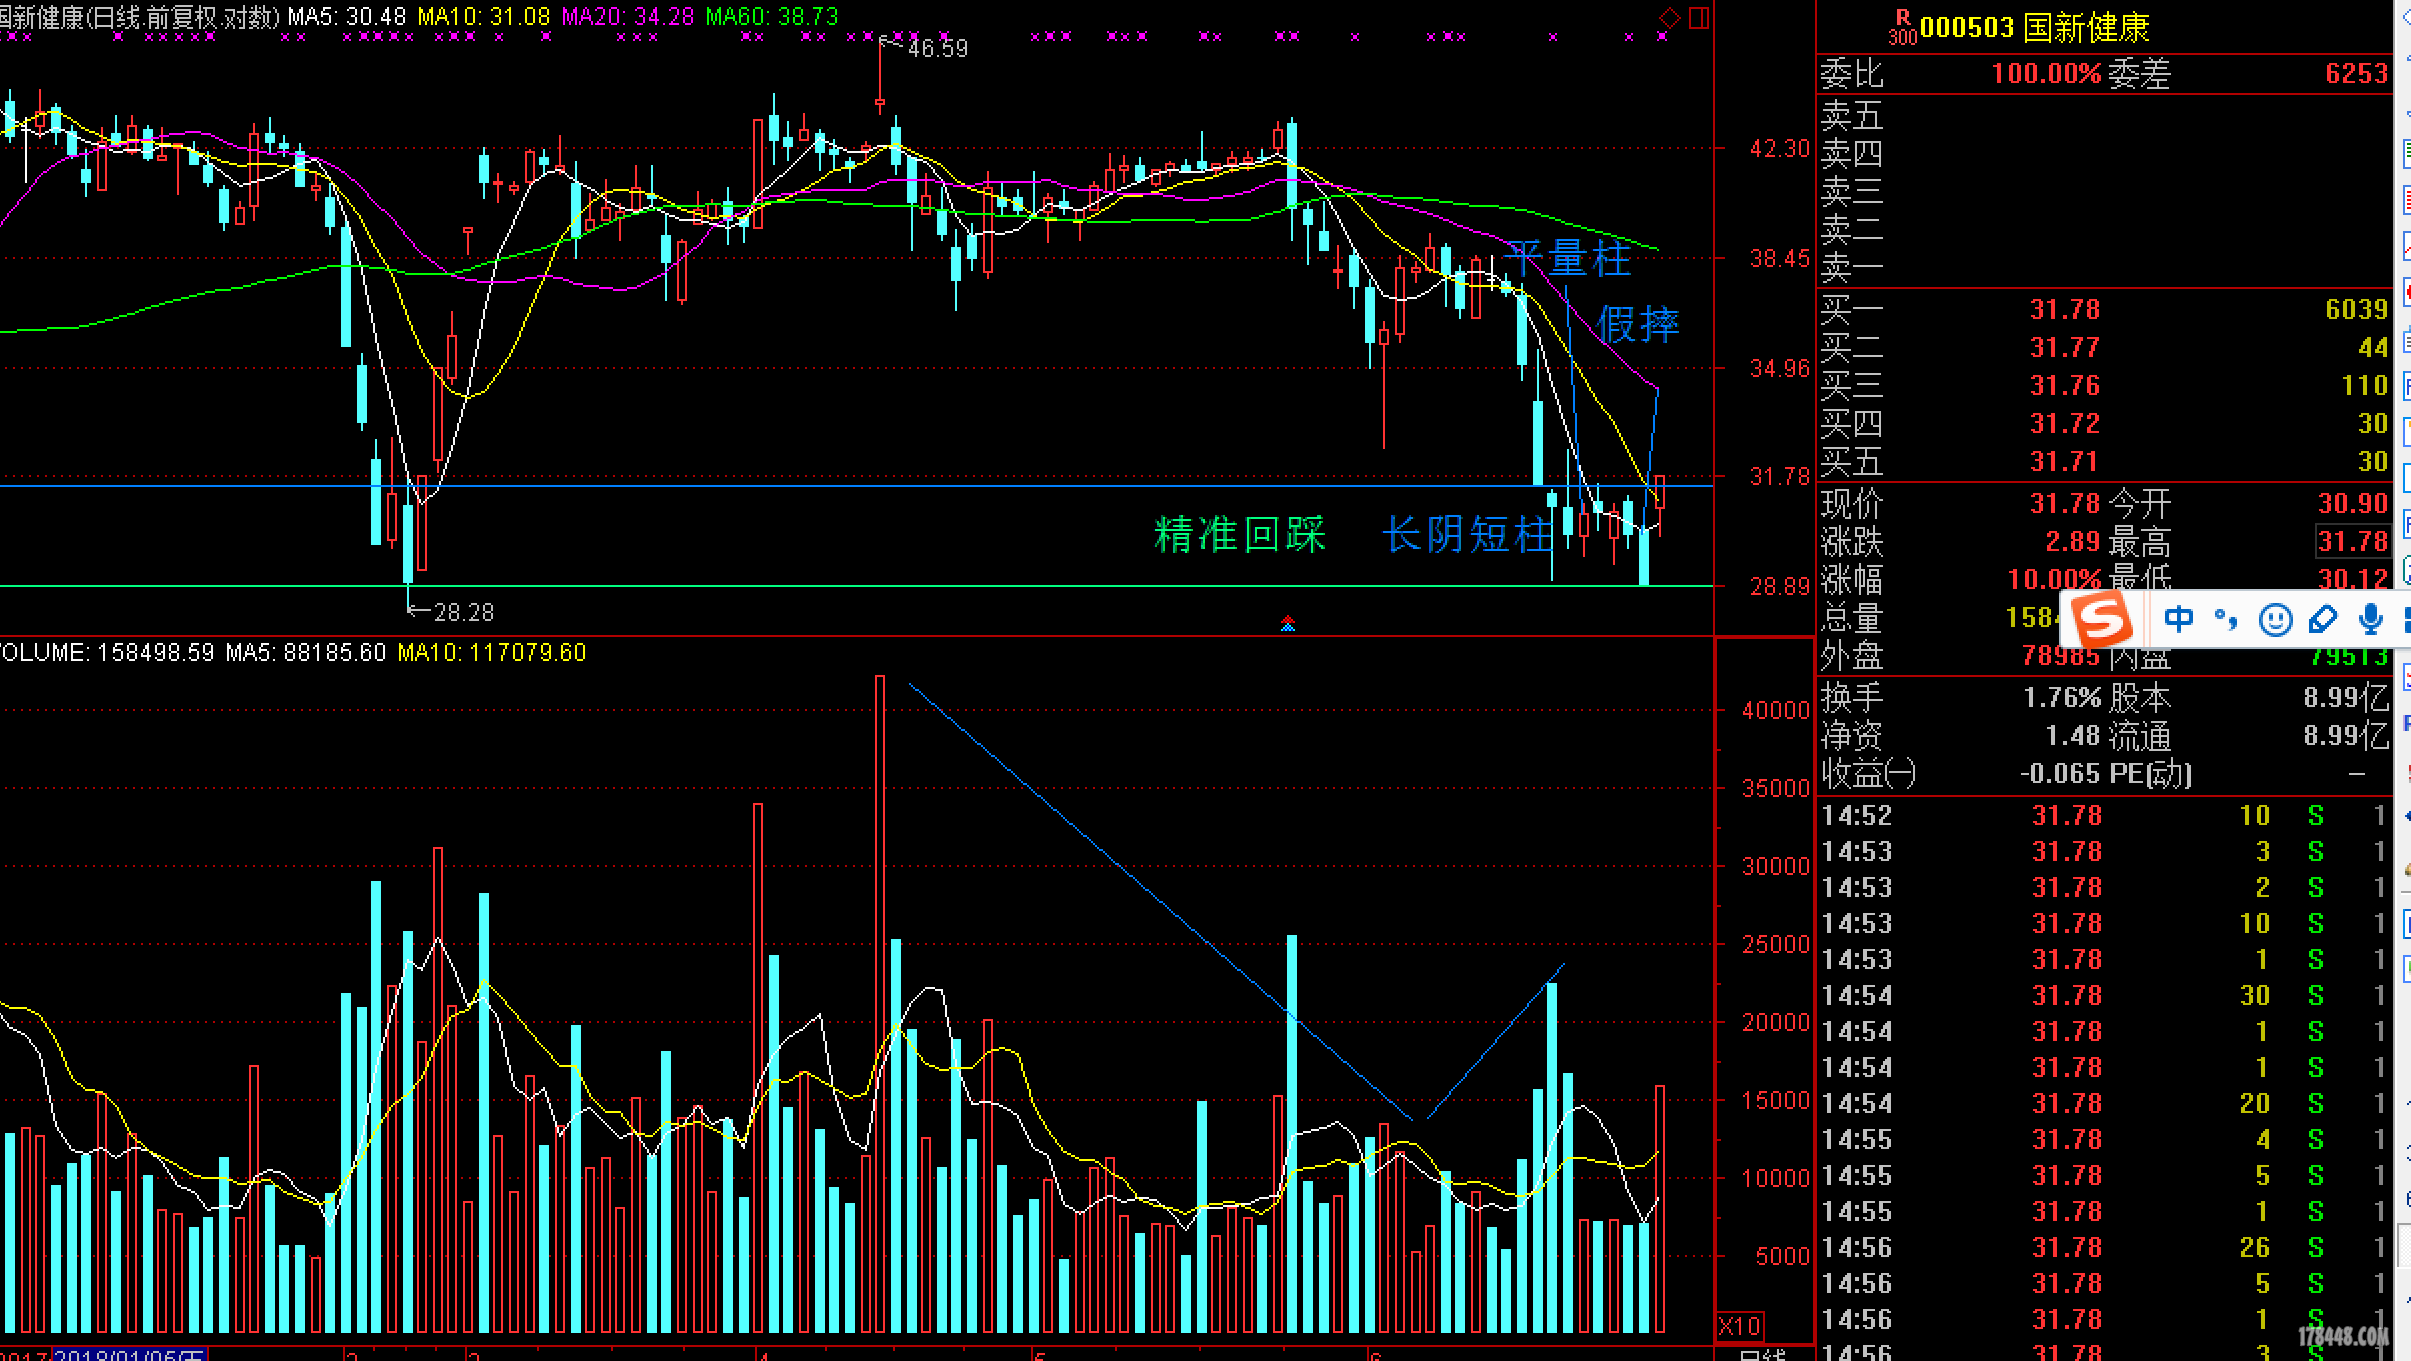The width and height of the screenshot is (2411, 1361).
Task: Click the 40000 volume axis label
Action: click(x=1776, y=710)
